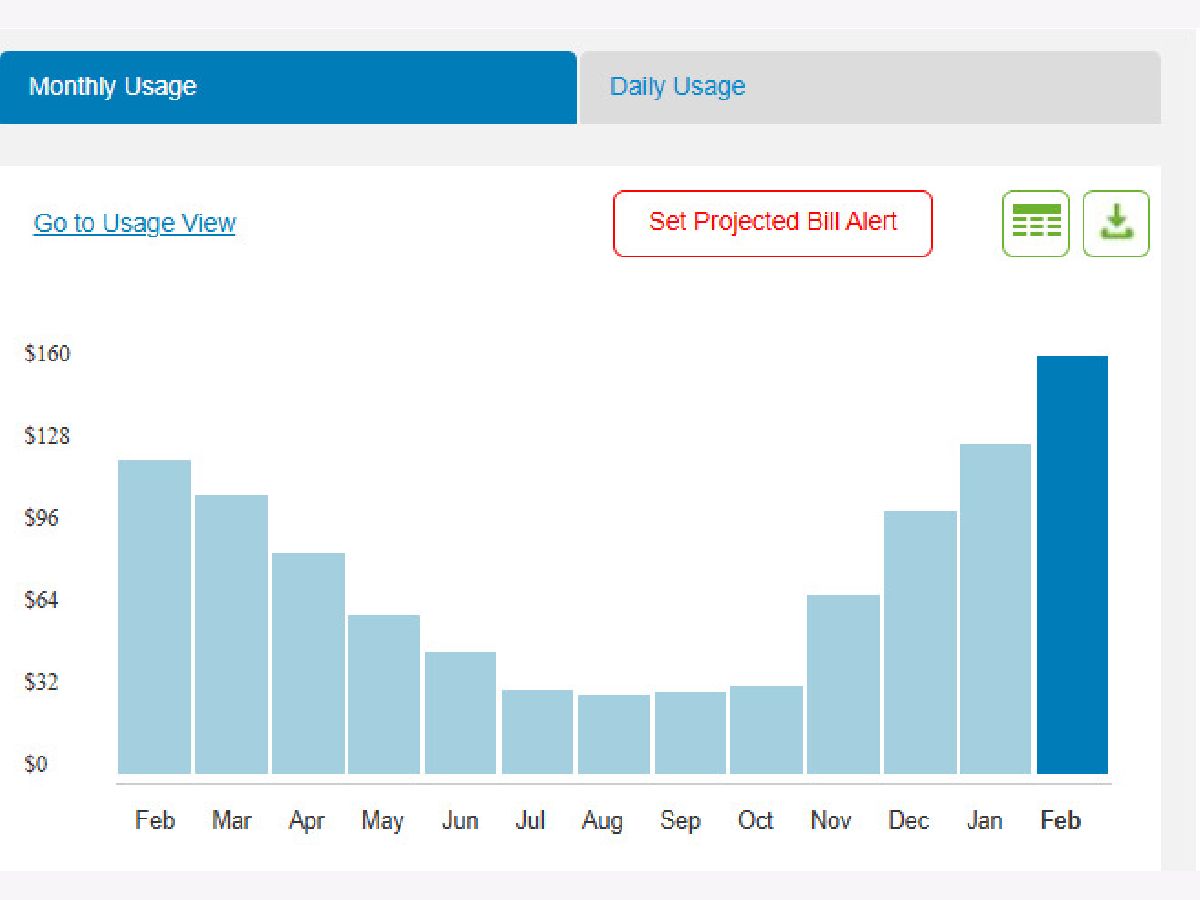Select the Nov usage bar
1200x900 pixels.
tap(843, 684)
